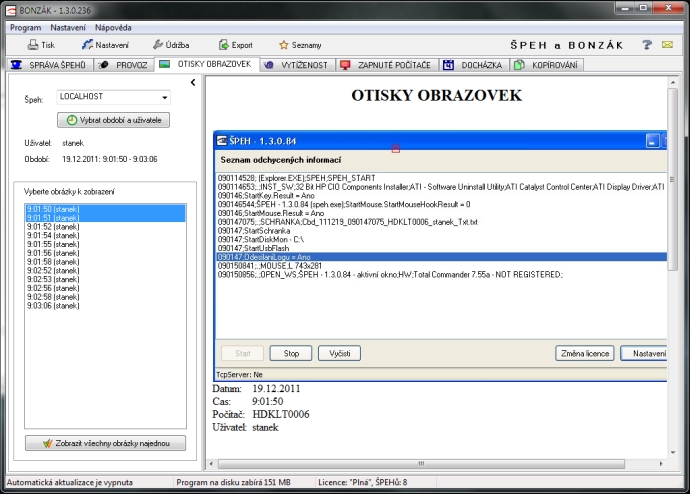Select the 9:01:58 (stanek) entry
Screen dimensions: 690x494
[105, 262]
